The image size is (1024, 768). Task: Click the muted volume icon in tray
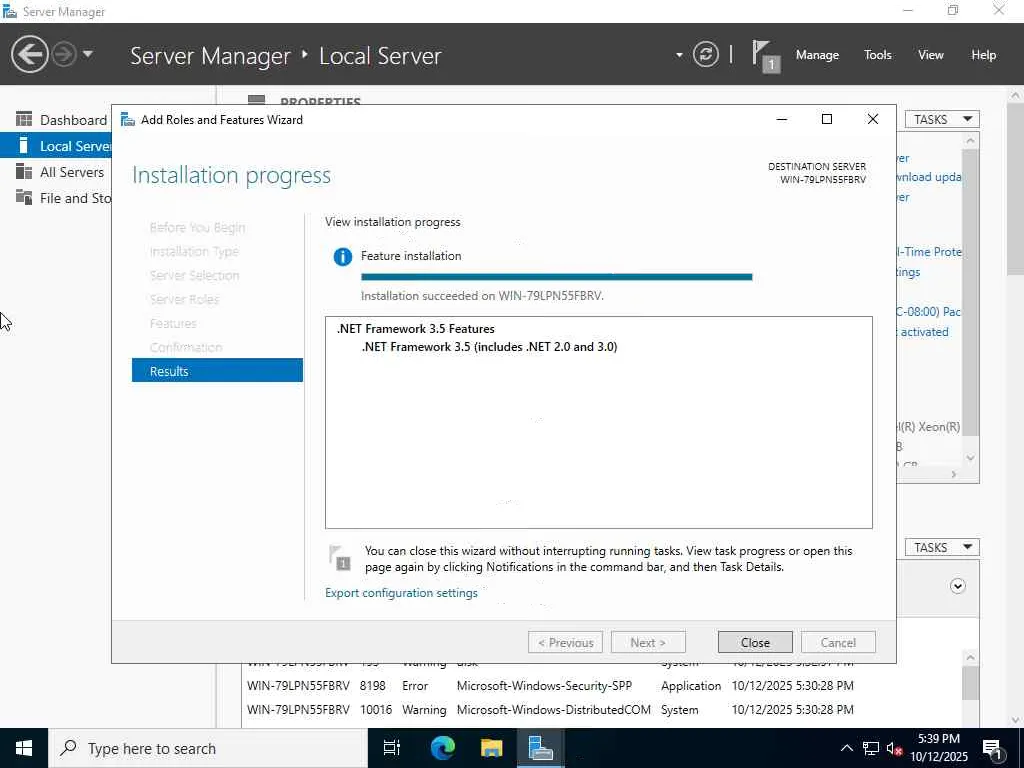point(895,748)
